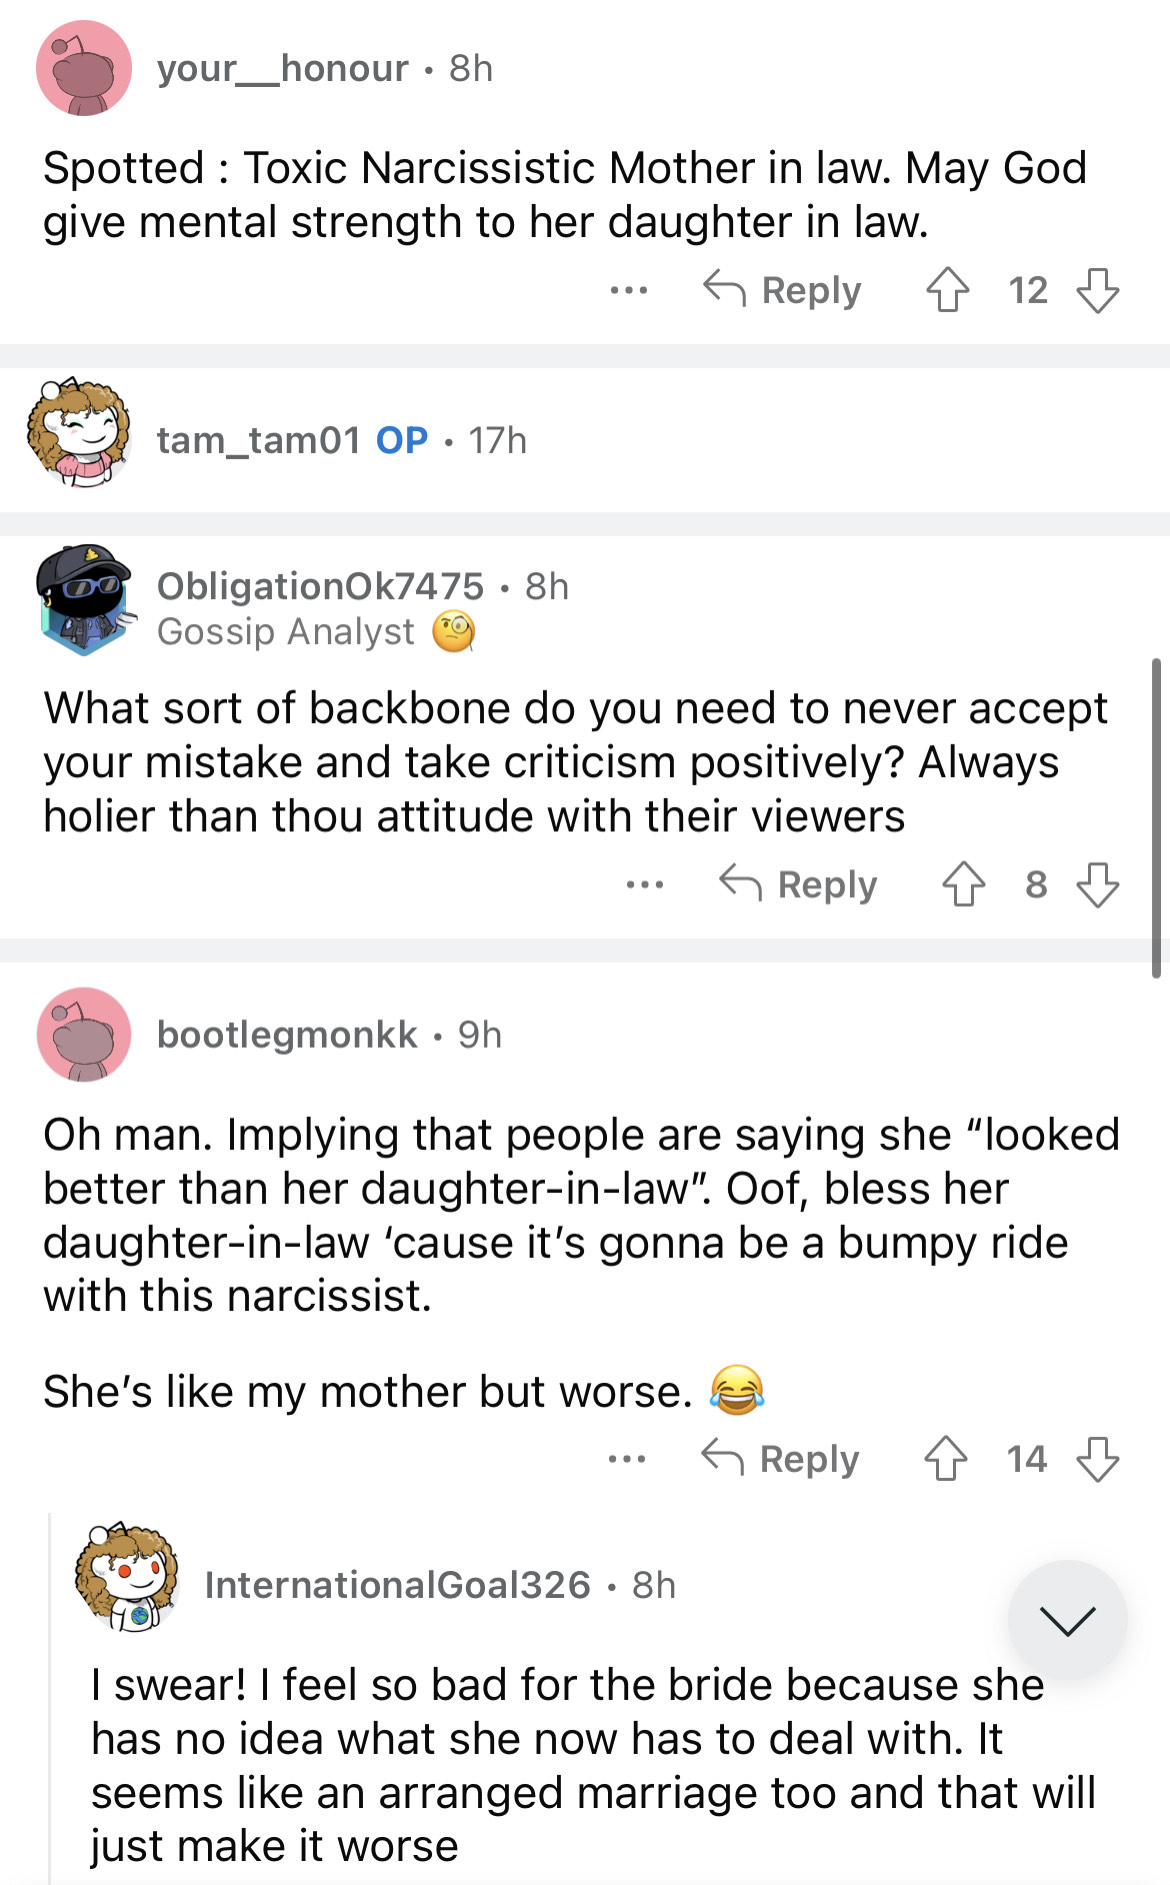This screenshot has width=1170, height=1885.
Task: Open more options on bootlegmonkk's comment
Action: [627, 1459]
